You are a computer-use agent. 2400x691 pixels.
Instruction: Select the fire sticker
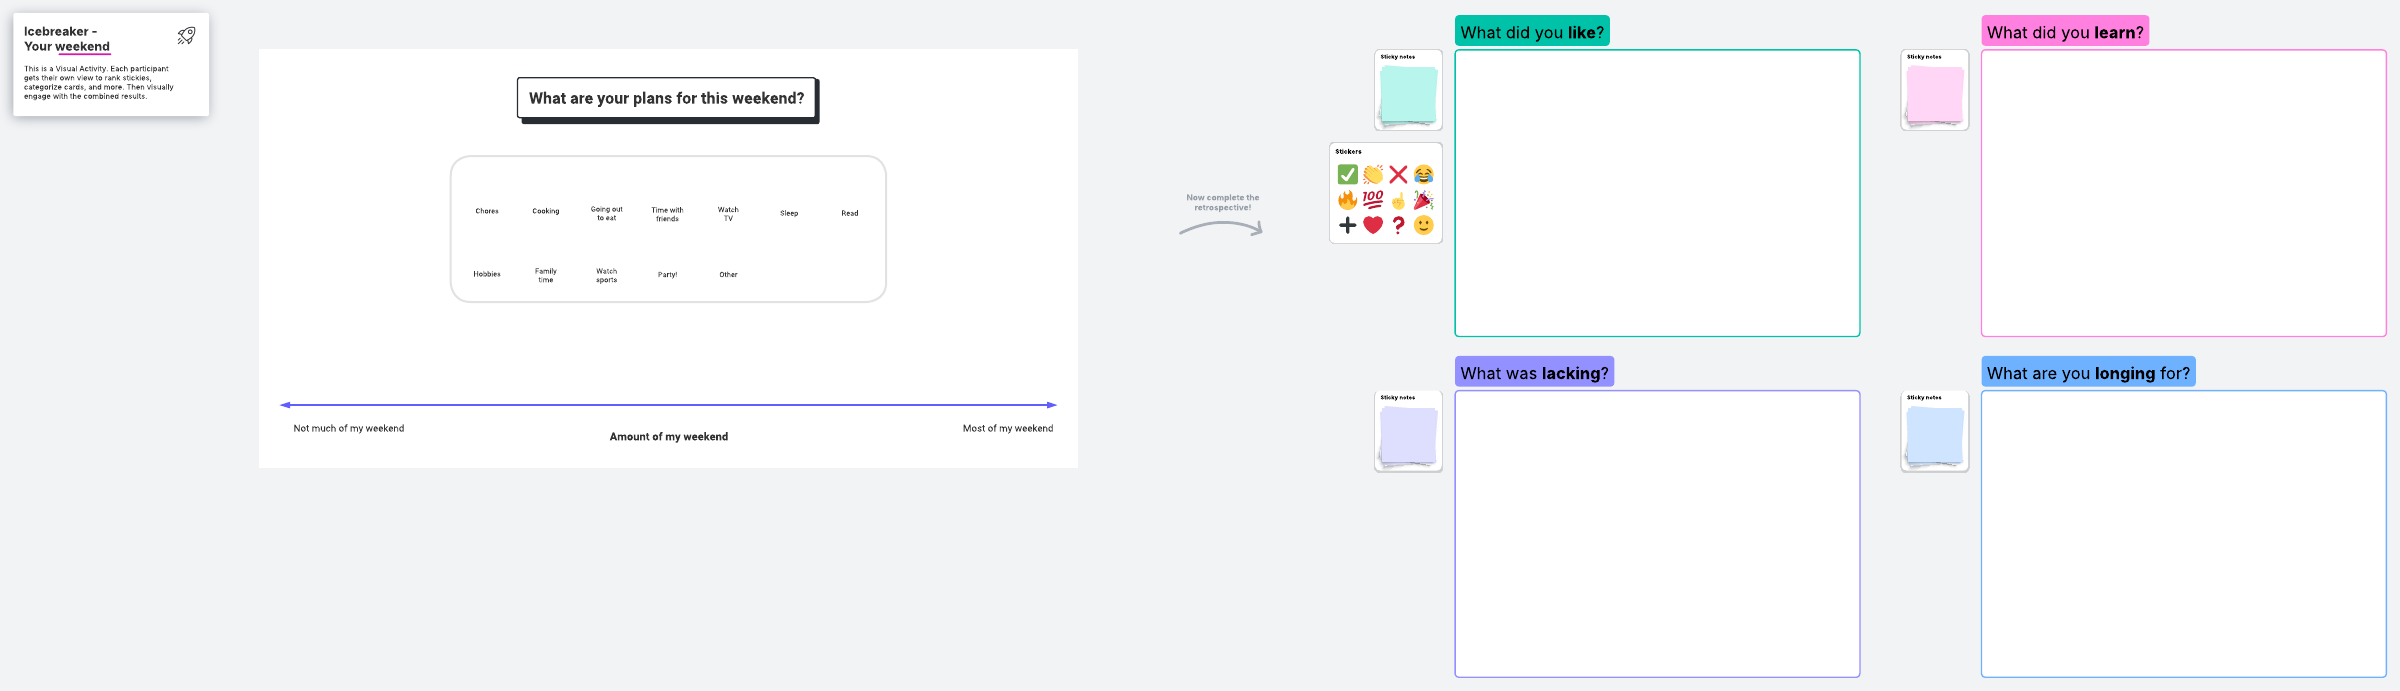(1347, 200)
